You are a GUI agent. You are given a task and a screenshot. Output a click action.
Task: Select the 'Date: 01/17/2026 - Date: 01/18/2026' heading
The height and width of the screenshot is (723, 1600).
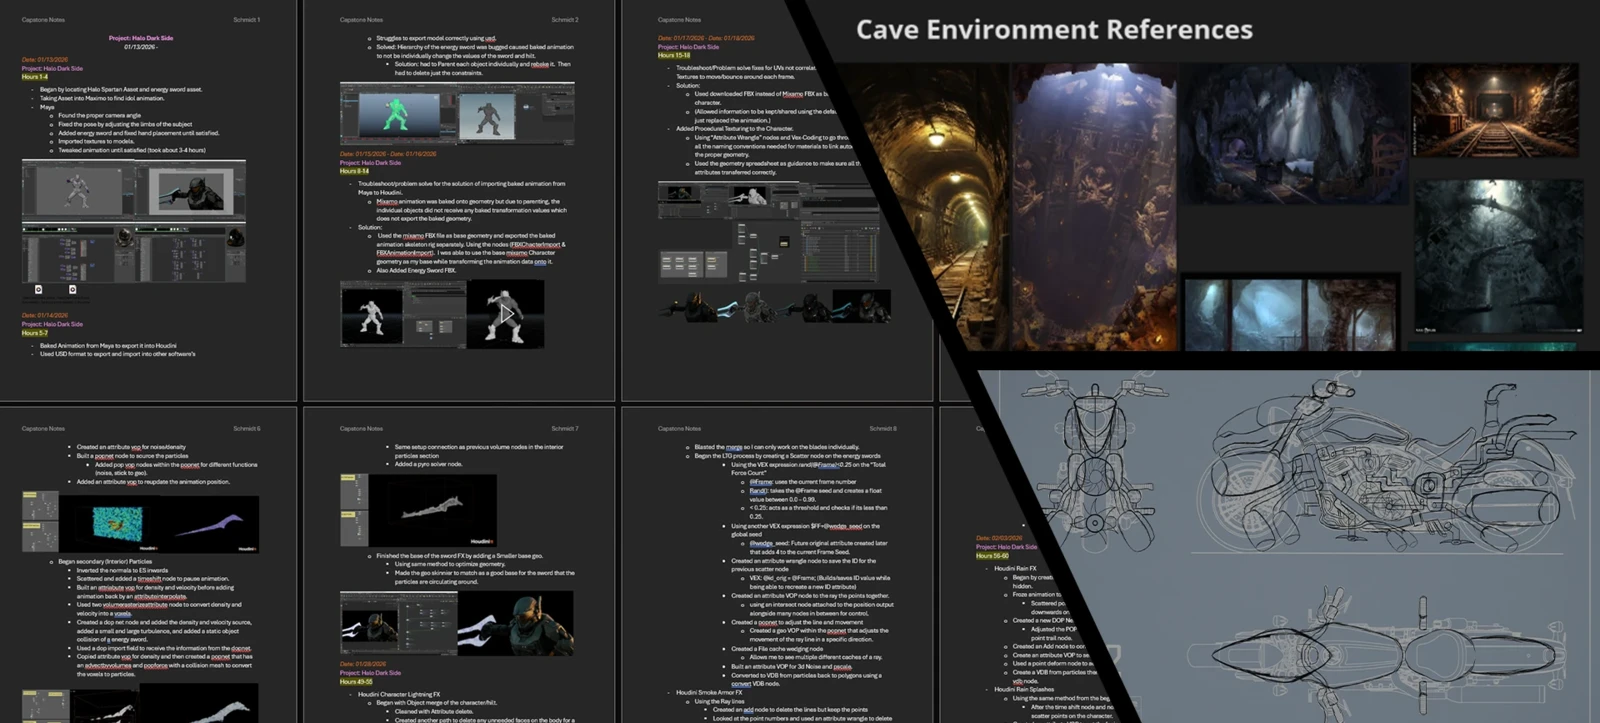tap(706, 38)
